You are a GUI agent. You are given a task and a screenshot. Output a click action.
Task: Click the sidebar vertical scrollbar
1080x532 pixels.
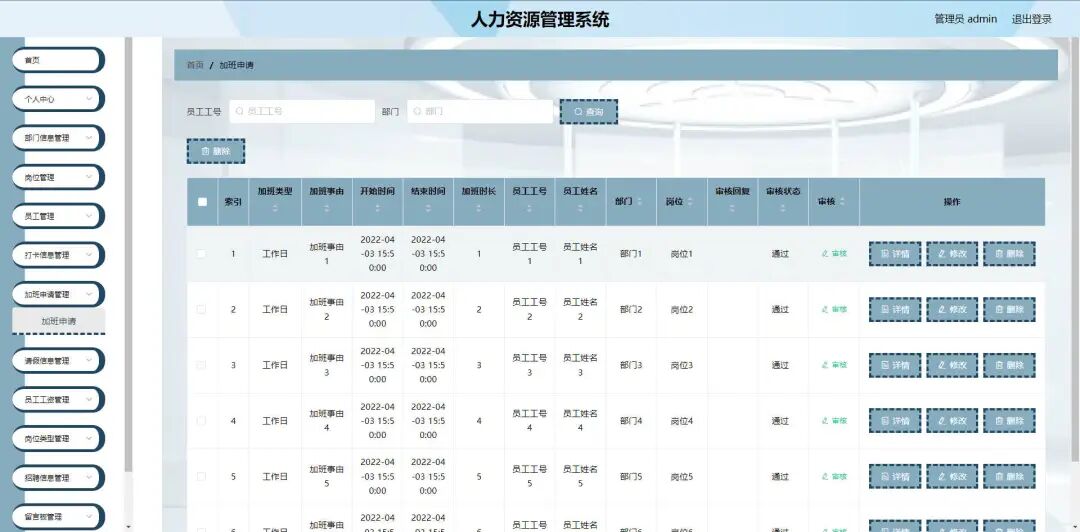pos(128,255)
